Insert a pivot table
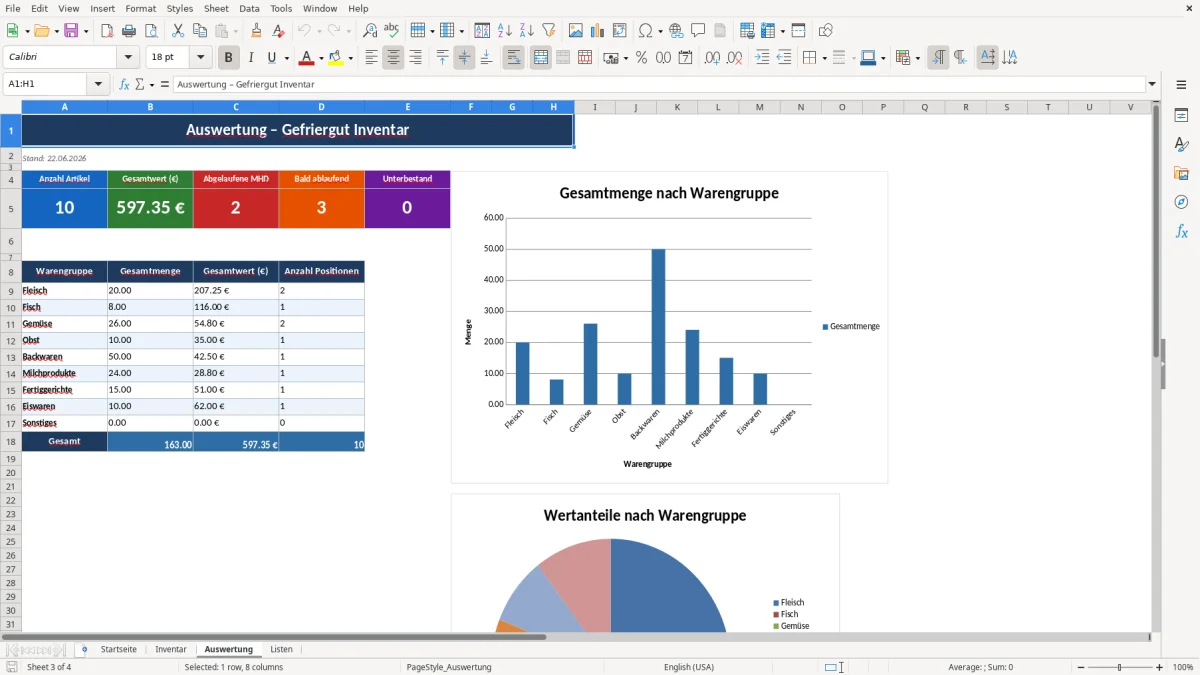This screenshot has width=1200, height=675. coord(620,31)
